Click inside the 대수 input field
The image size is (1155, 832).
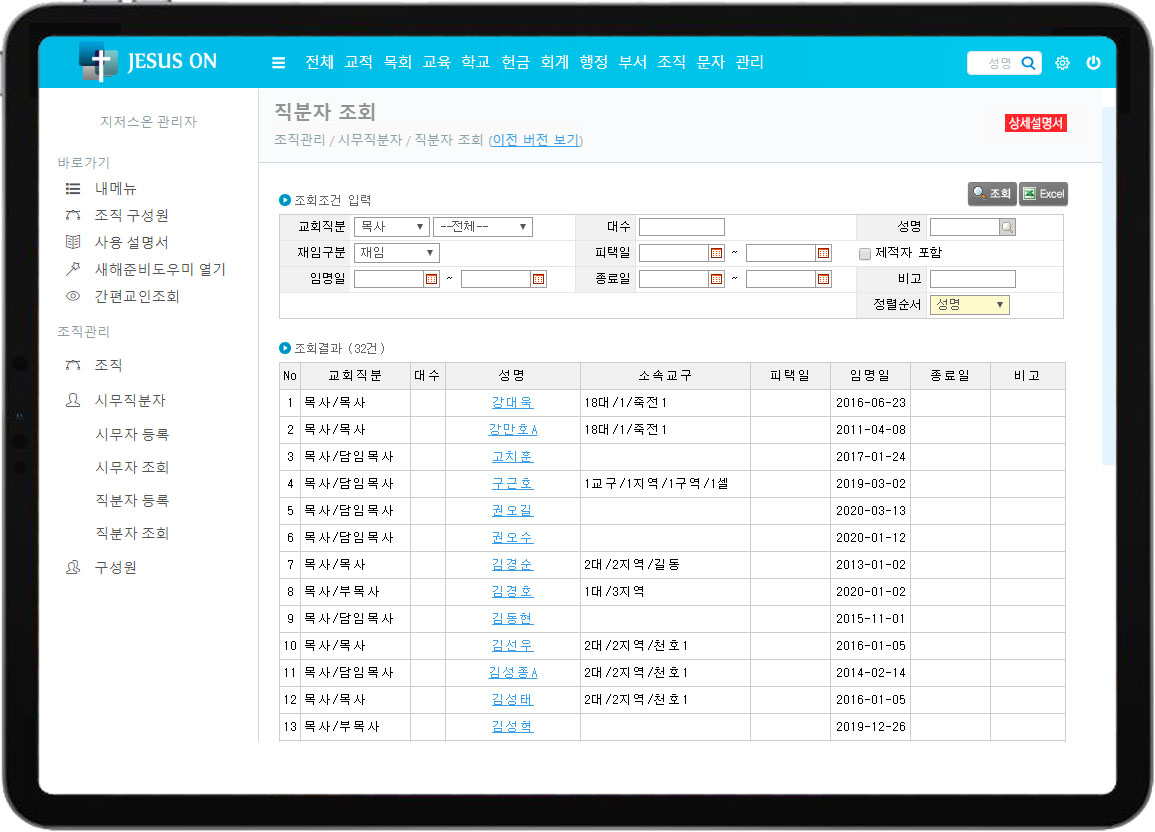(x=681, y=227)
